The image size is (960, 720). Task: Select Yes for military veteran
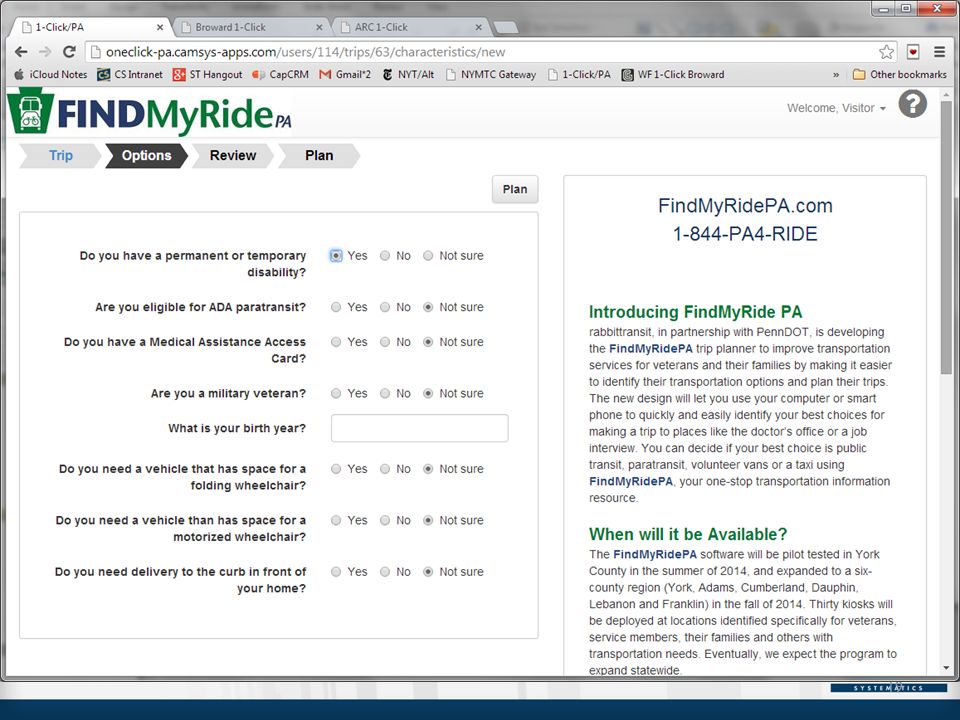(x=336, y=394)
